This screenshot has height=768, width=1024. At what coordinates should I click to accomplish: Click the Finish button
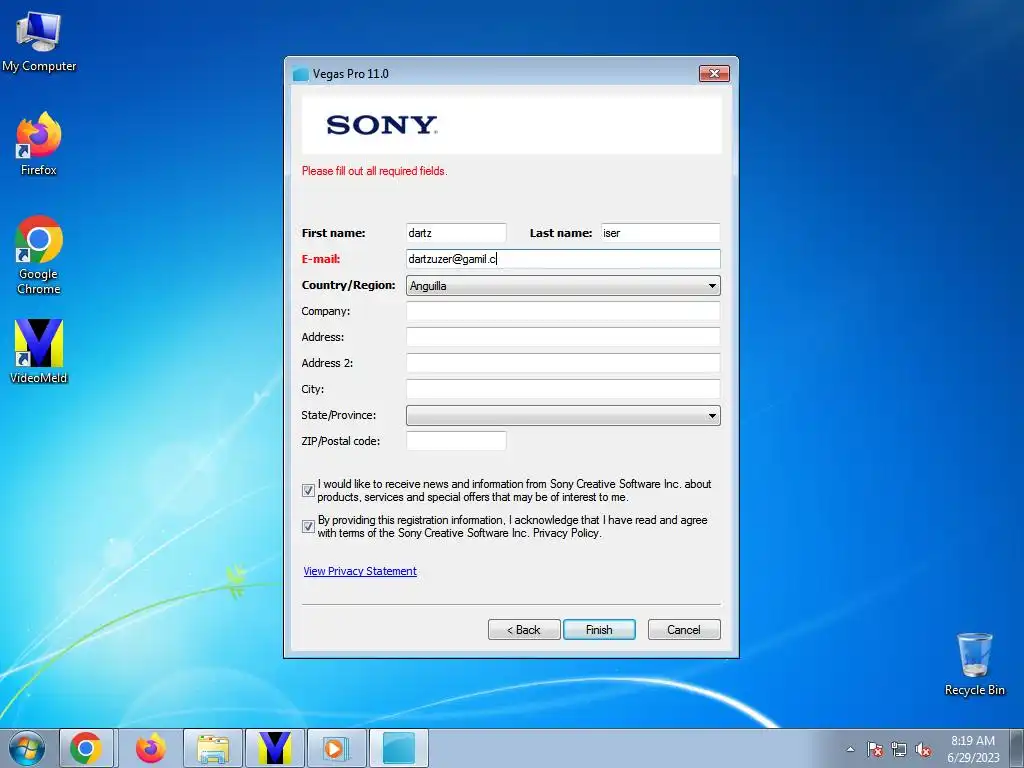[599, 630]
